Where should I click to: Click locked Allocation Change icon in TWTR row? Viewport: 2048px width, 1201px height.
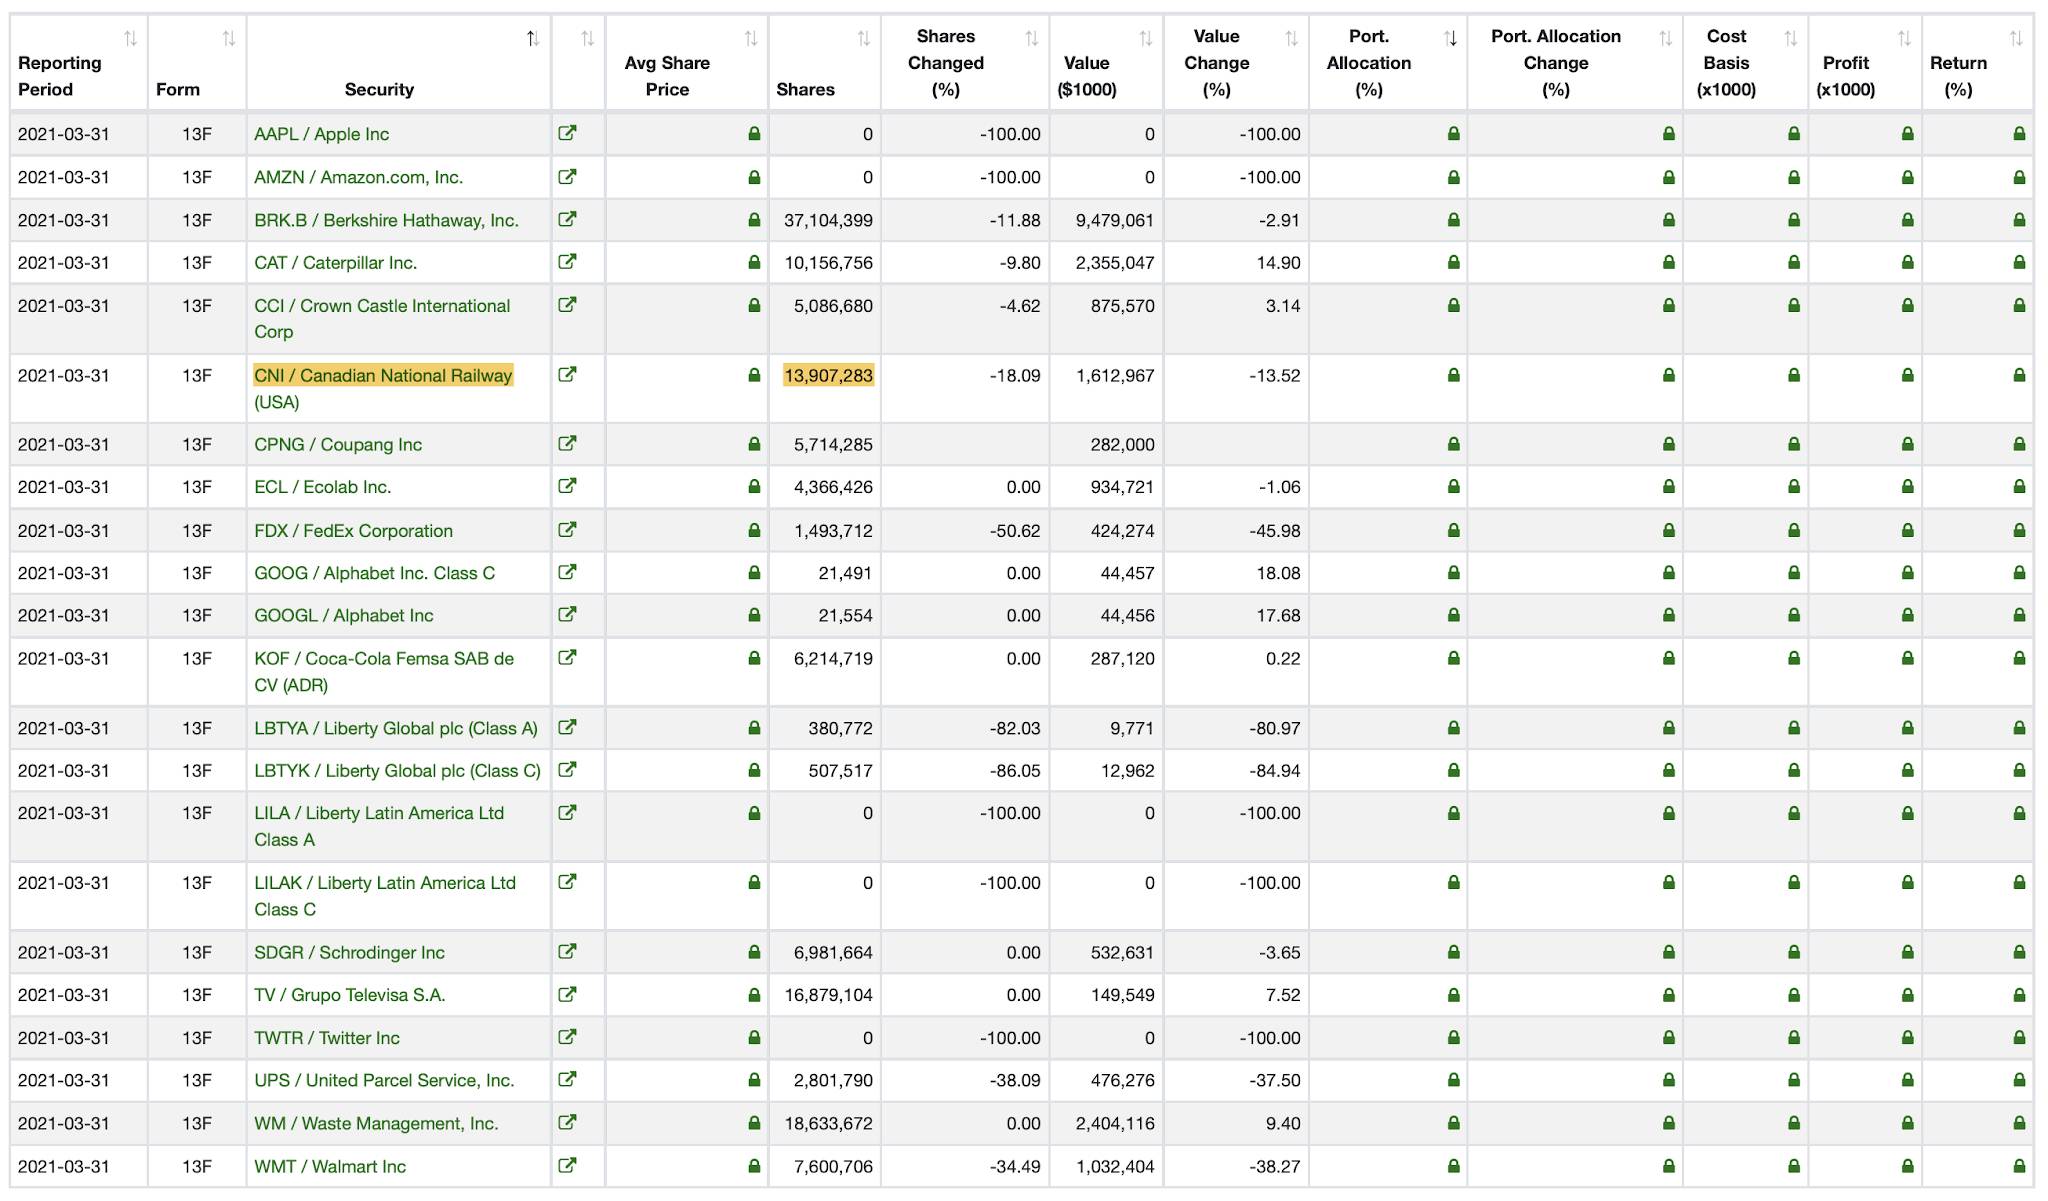tap(1668, 1038)
